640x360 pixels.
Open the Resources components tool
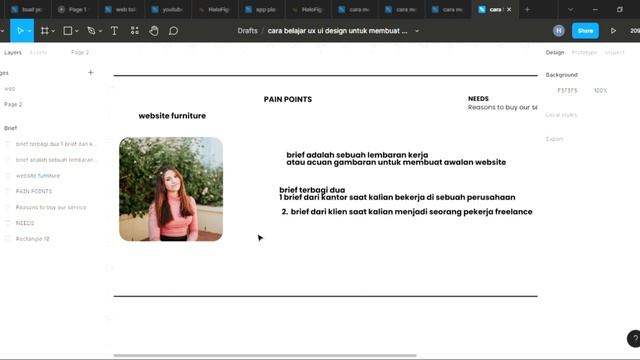[x=135, y=31]
